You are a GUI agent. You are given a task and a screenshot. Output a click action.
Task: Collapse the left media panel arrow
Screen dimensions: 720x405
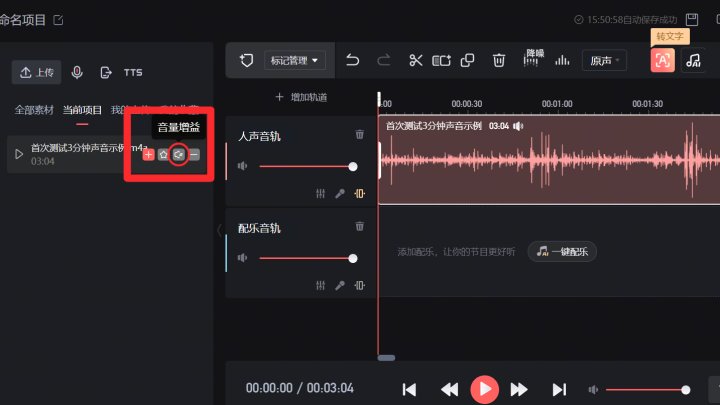pos(219,230)
